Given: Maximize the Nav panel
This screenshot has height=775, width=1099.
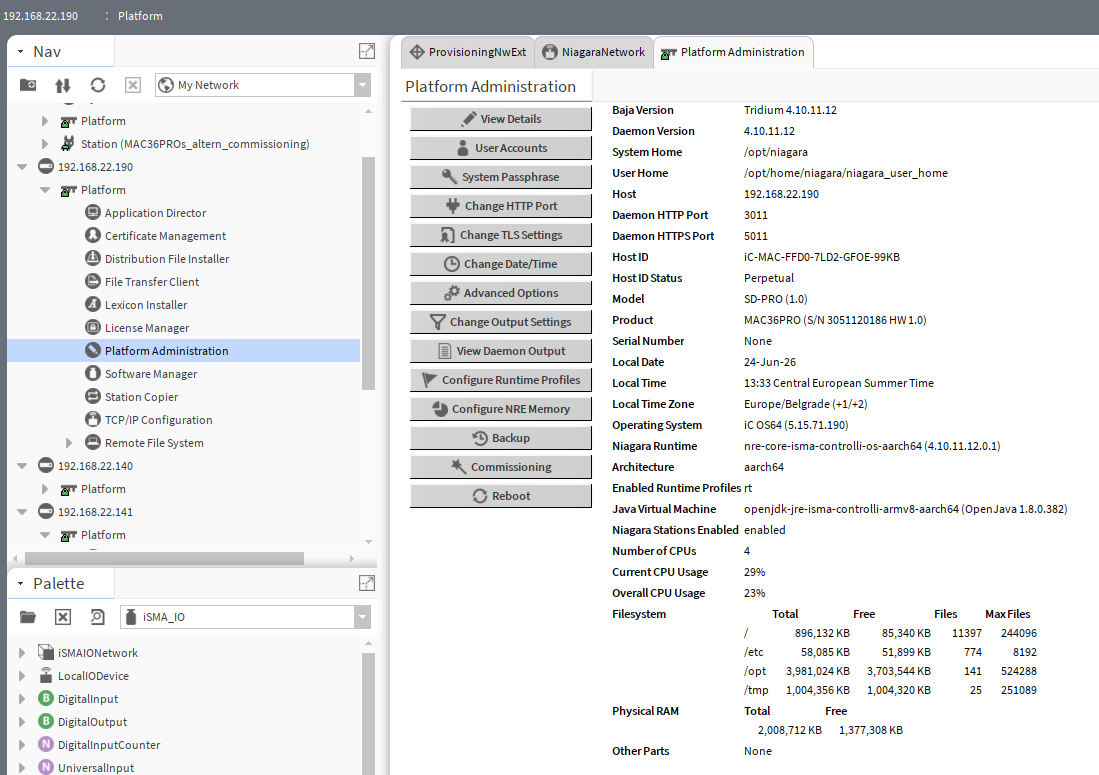Looking at the screenshot, I should tap(367, 51).
